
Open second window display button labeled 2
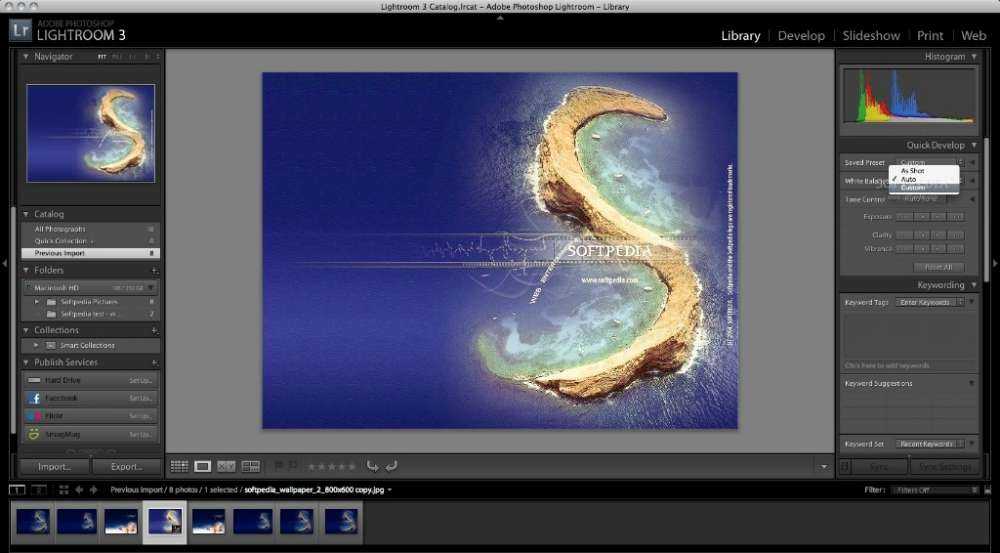(x=40, y=490)
